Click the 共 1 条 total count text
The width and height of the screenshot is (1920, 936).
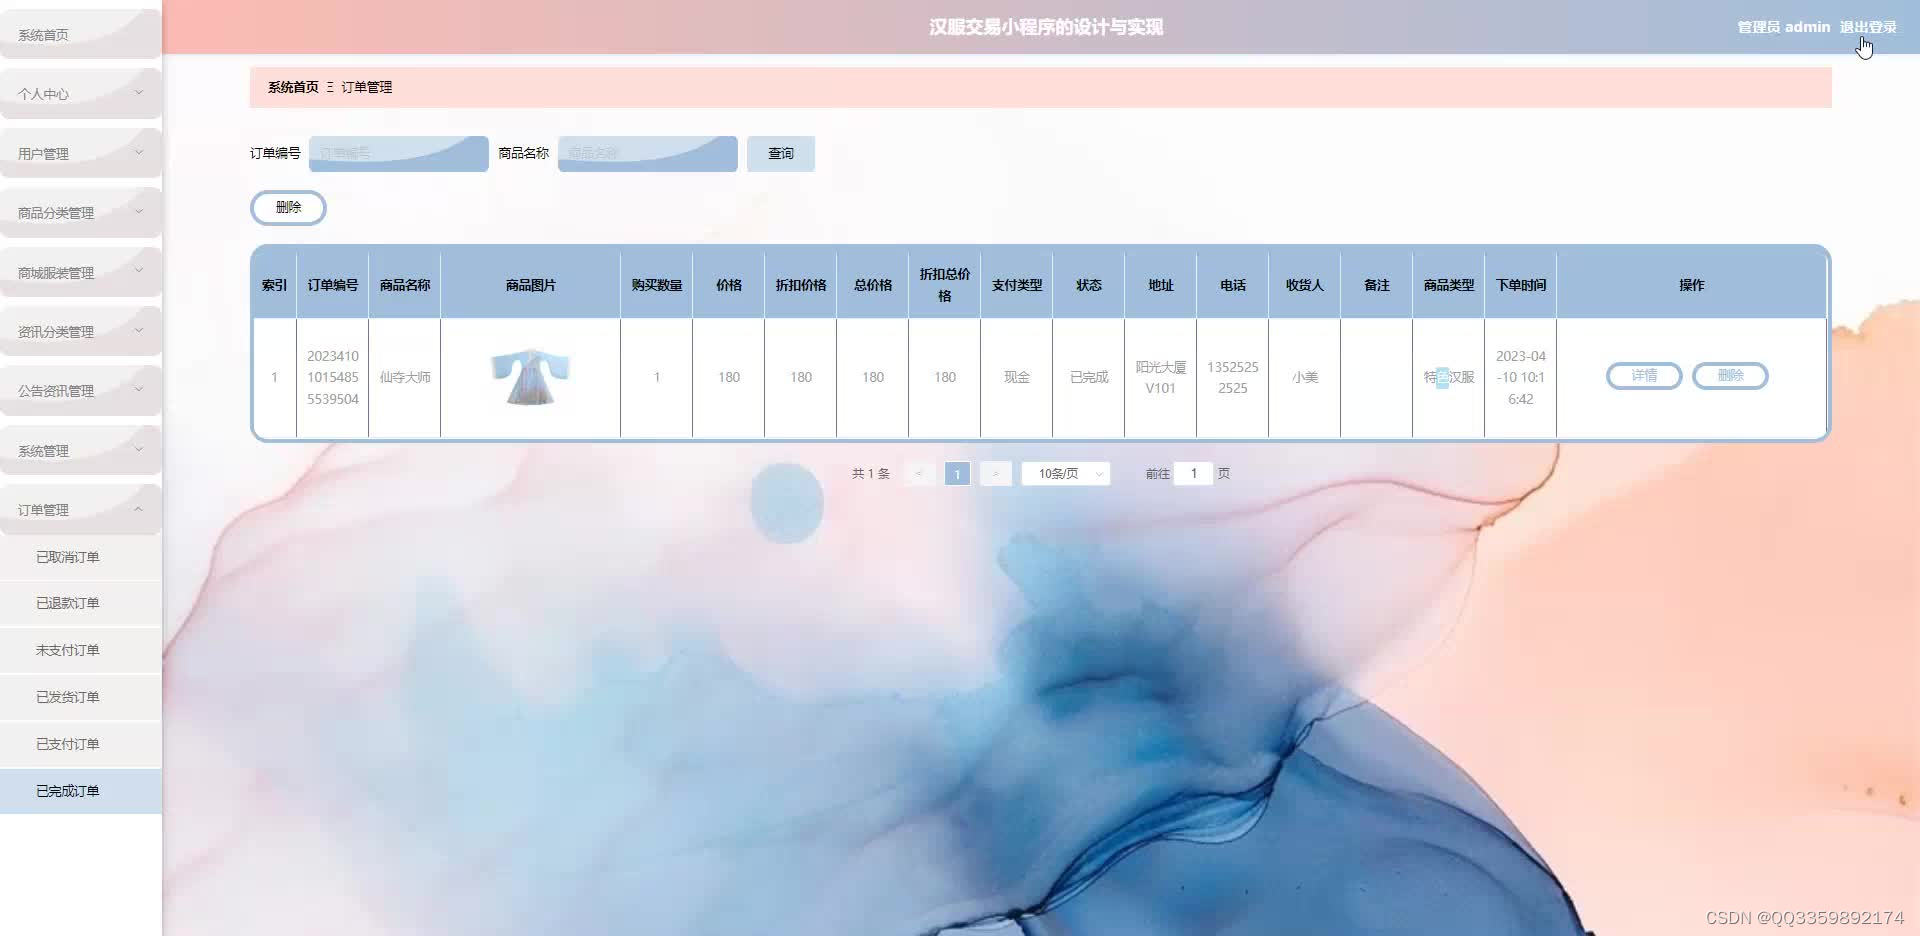[x=871, y=474]
